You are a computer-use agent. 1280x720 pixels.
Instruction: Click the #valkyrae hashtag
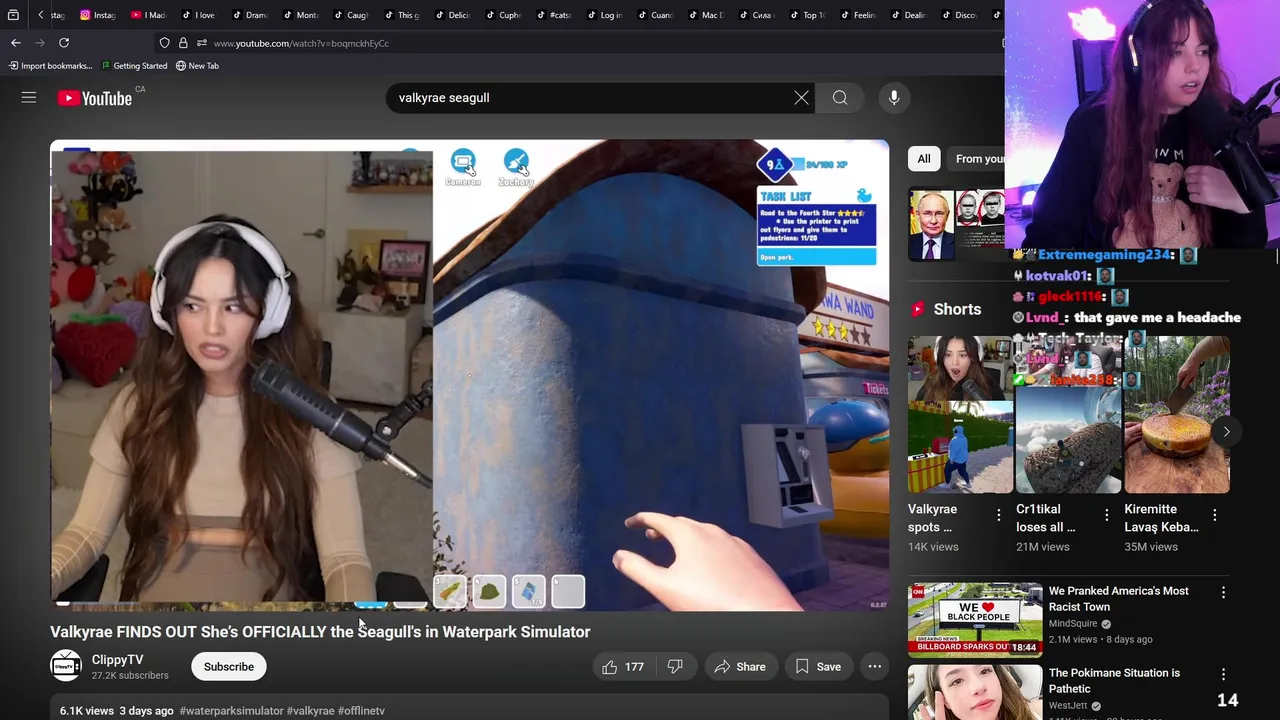coord(310,711)
